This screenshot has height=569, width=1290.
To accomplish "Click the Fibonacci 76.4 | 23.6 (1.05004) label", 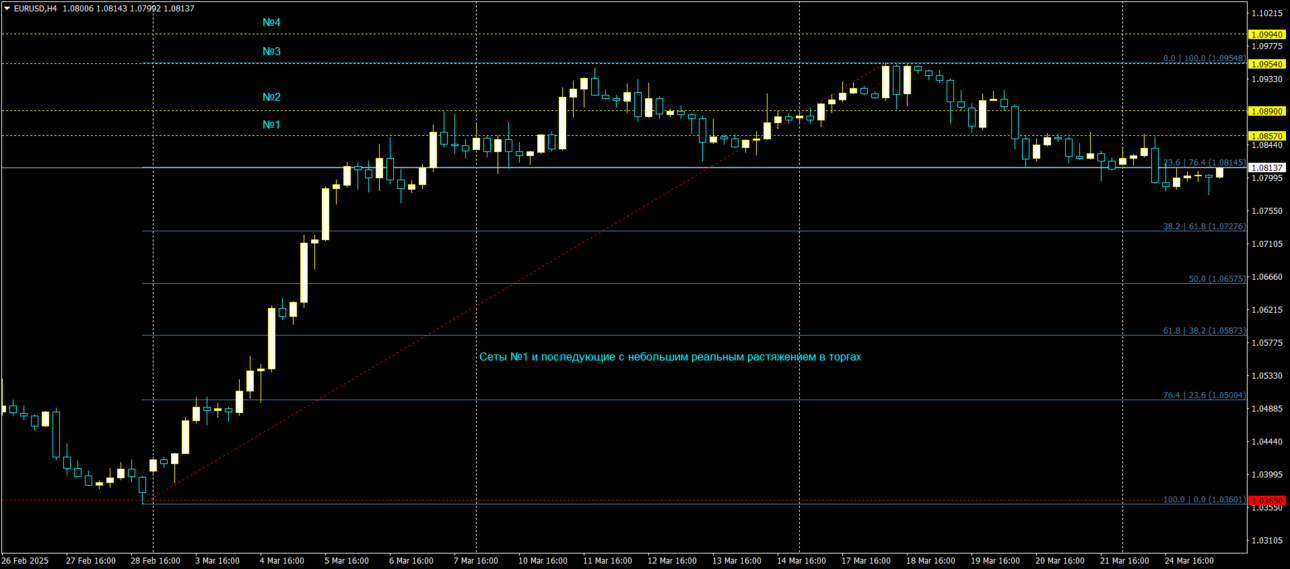I will (1204, 395).
